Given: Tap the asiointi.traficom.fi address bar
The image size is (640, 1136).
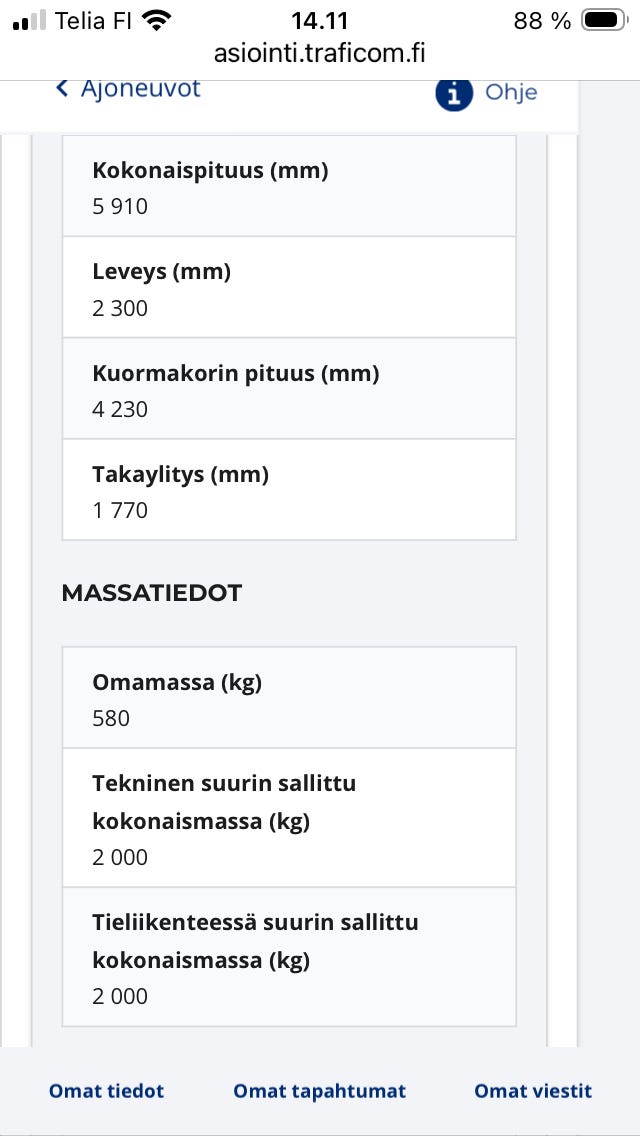Looking at the screenshot, I should [x=320, y=54].
